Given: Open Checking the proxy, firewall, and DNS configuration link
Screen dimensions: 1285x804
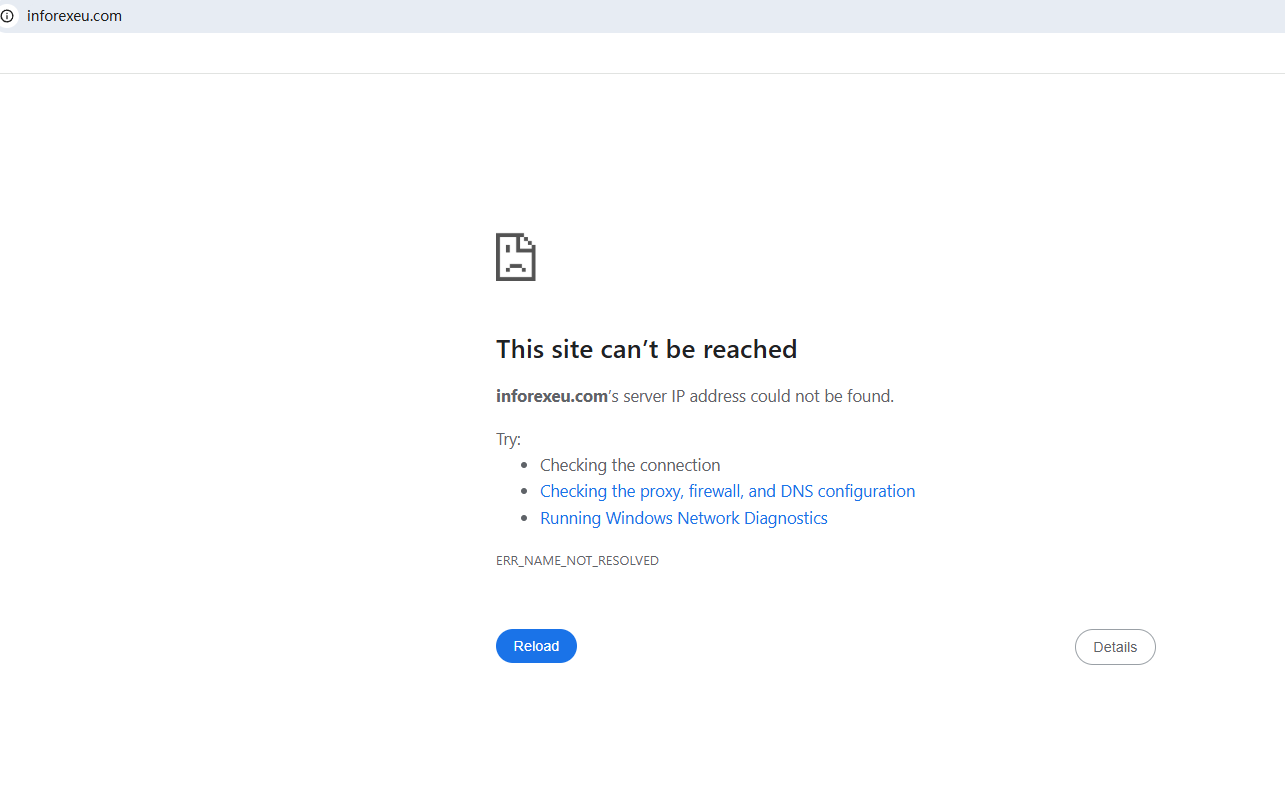Looking at the screenshot, I should click(x=727, y=491).
